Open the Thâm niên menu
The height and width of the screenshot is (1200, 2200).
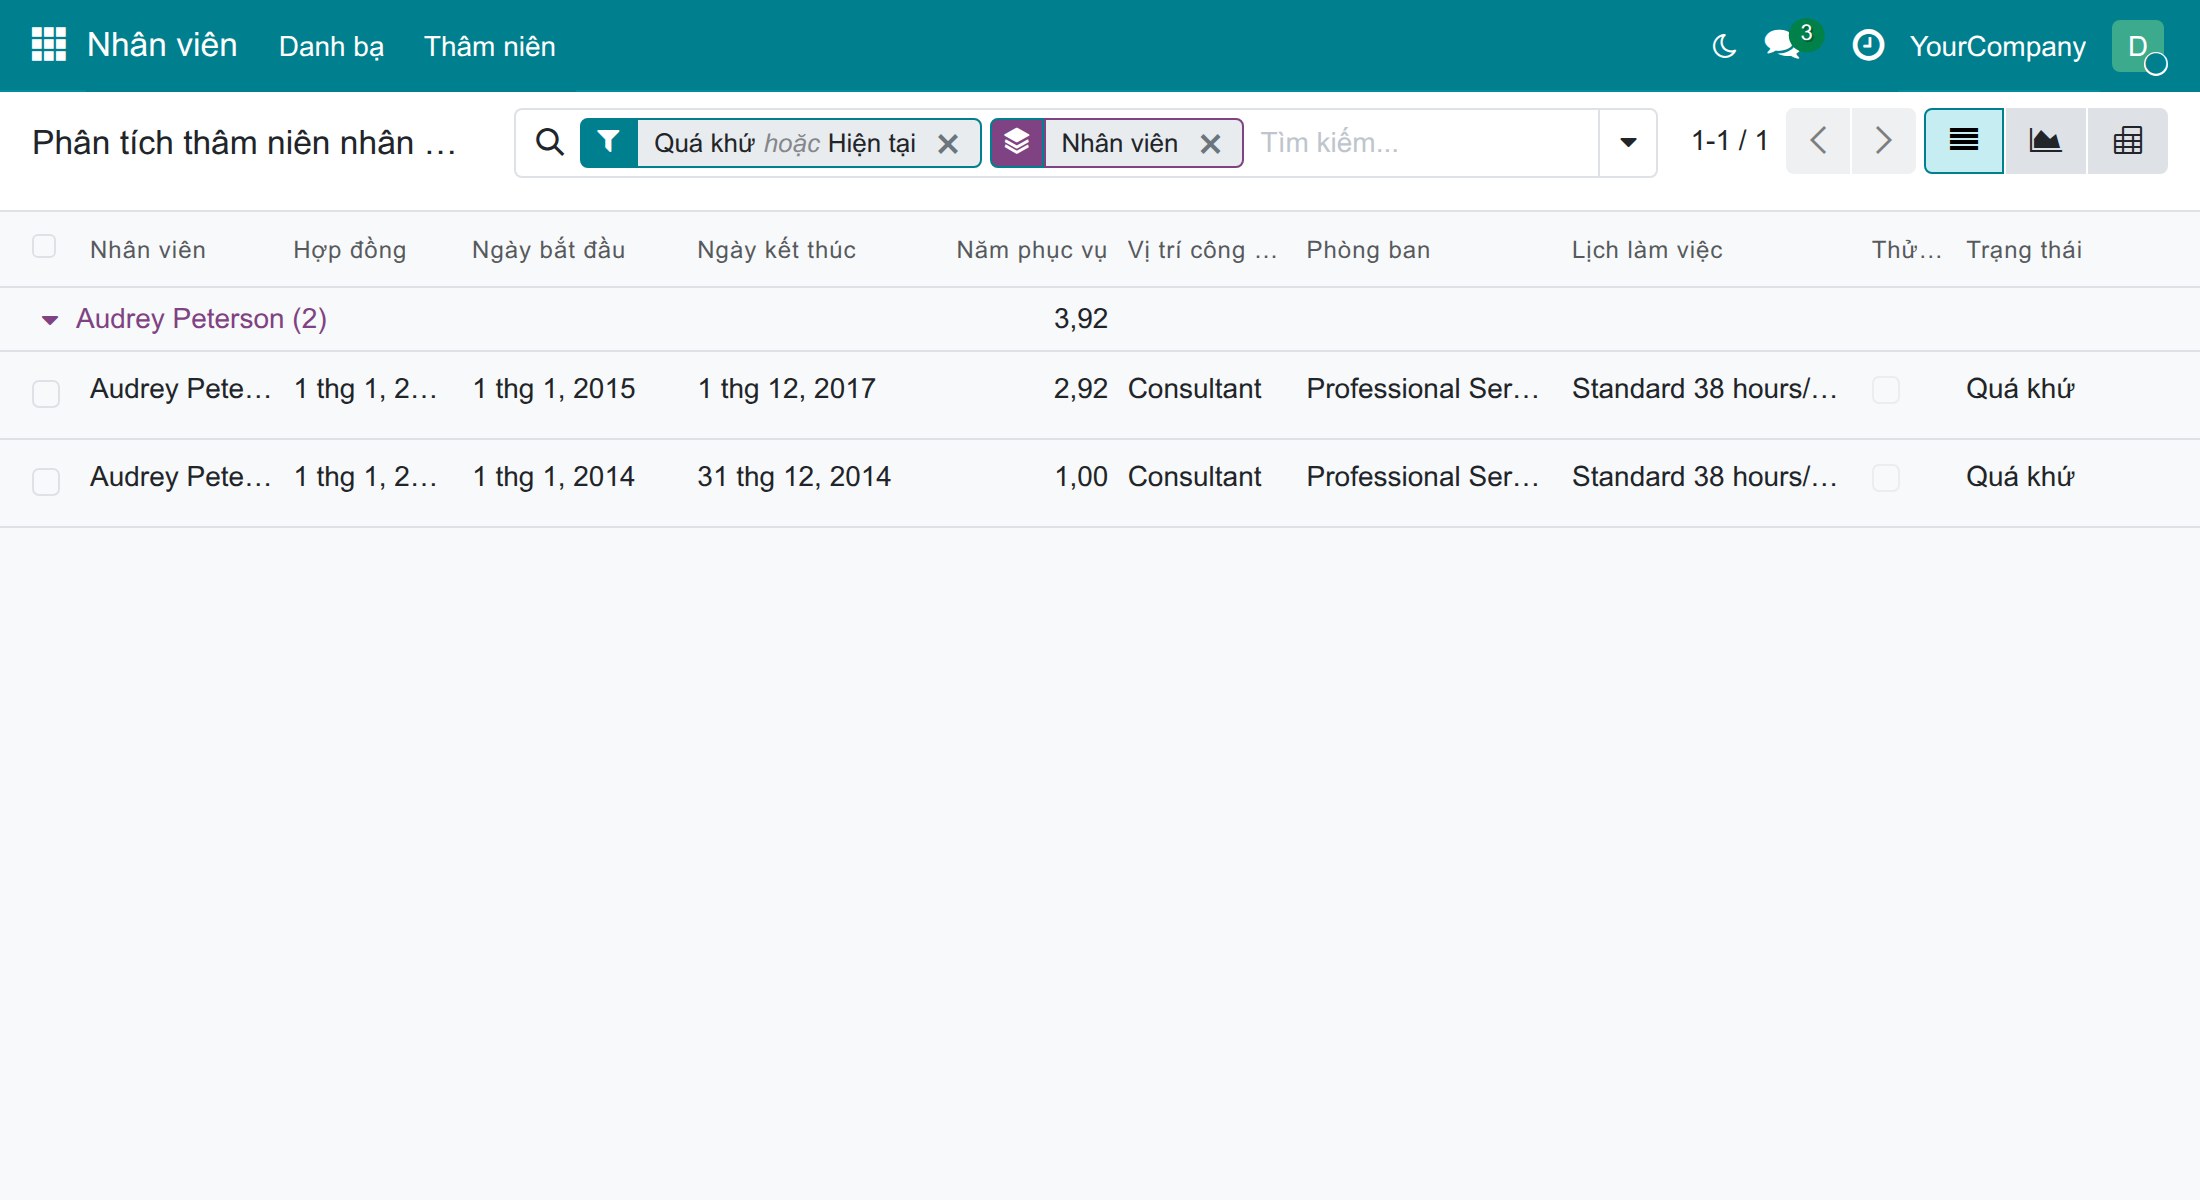(489, 46)
